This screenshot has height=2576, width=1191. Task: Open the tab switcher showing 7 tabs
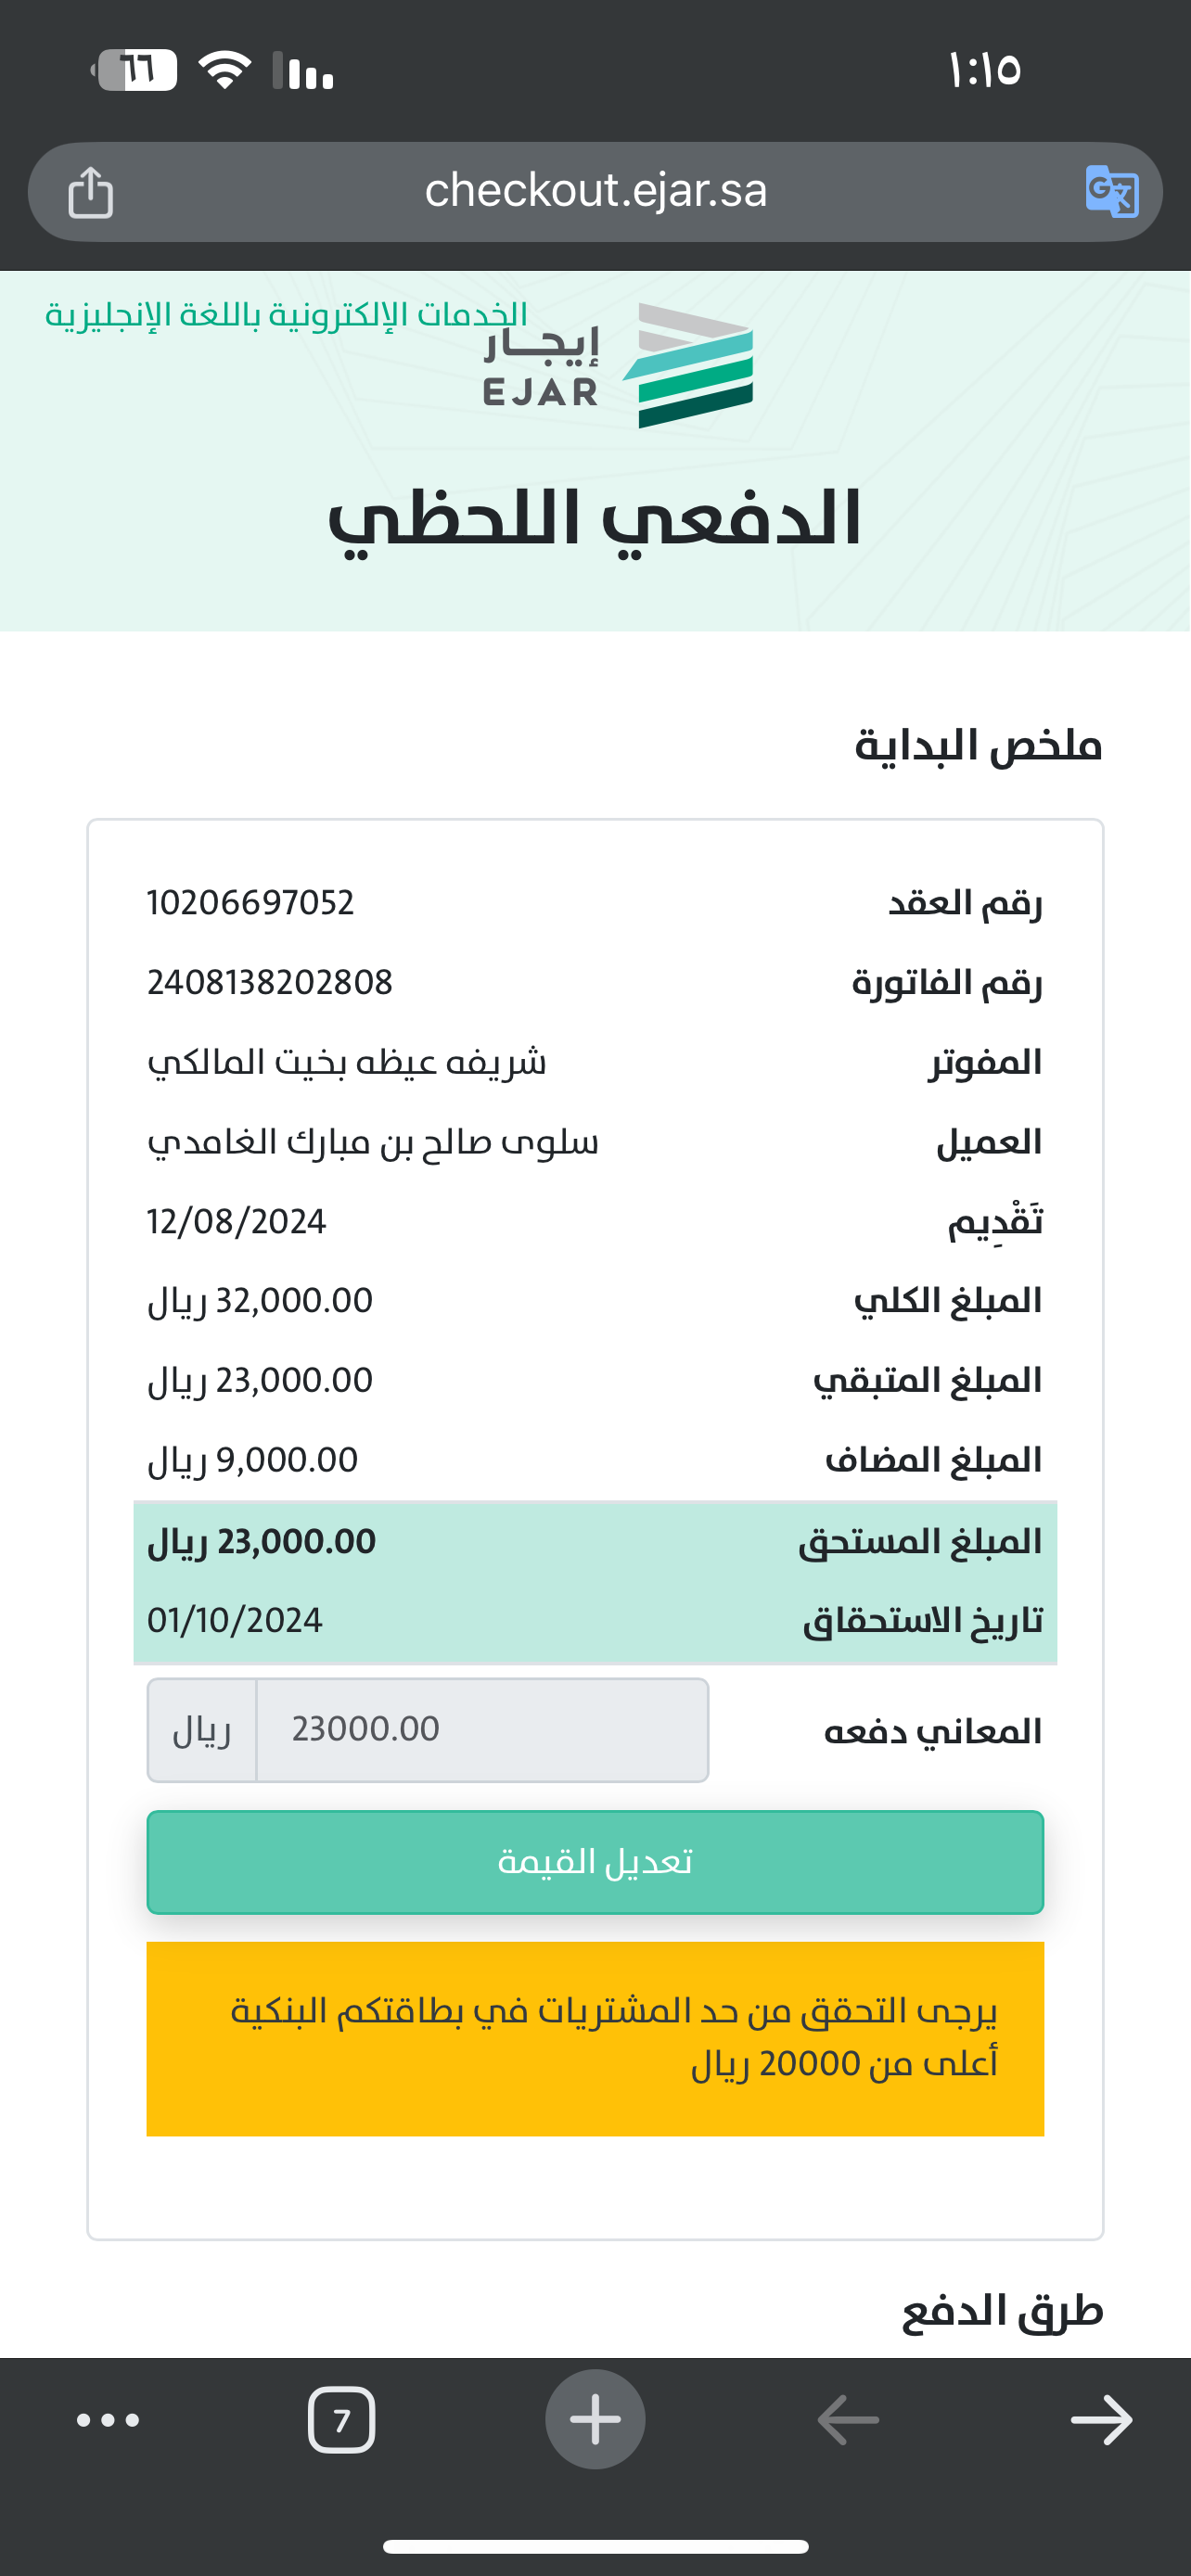[341, 2420]
